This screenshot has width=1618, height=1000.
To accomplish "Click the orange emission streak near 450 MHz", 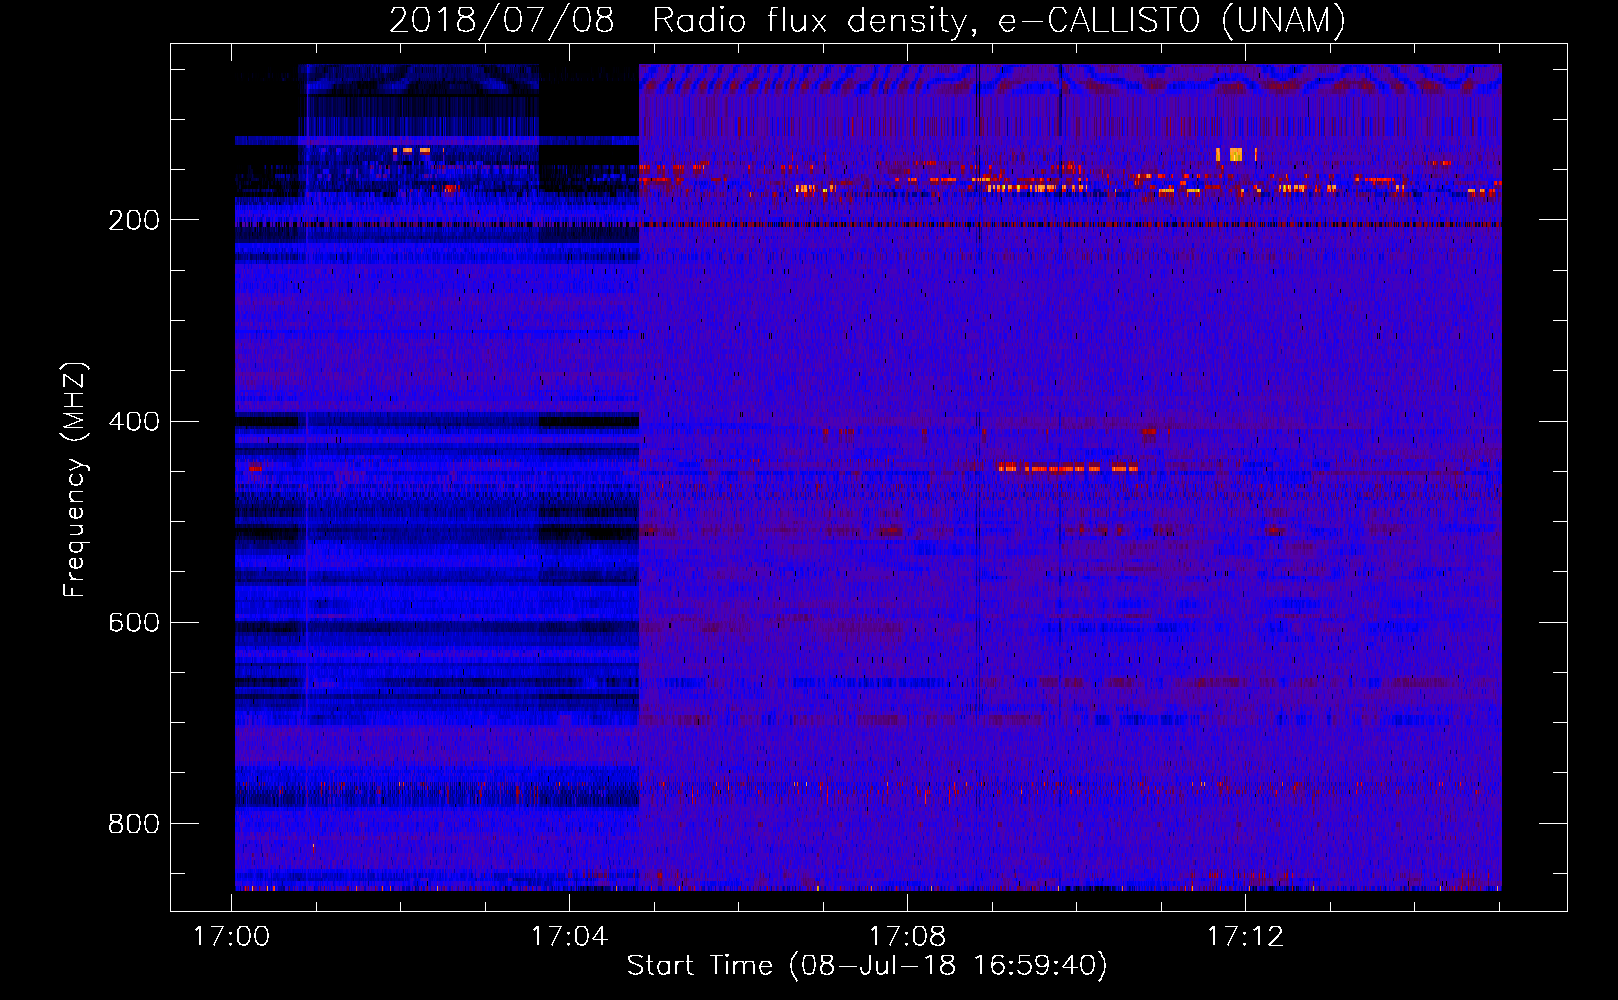I will pos(1067,467).
